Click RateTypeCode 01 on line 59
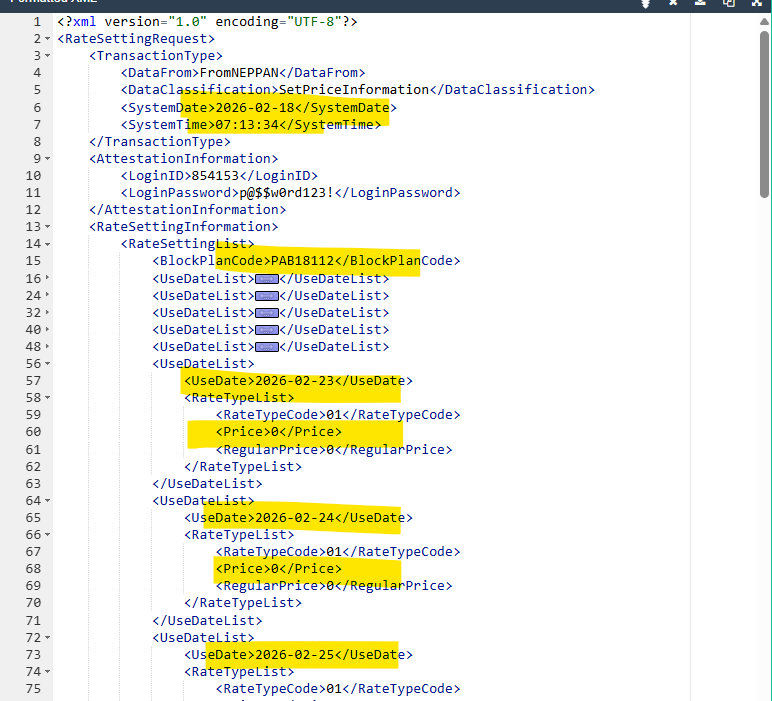This screenshot has height=701, width=772. click(338, 414)
